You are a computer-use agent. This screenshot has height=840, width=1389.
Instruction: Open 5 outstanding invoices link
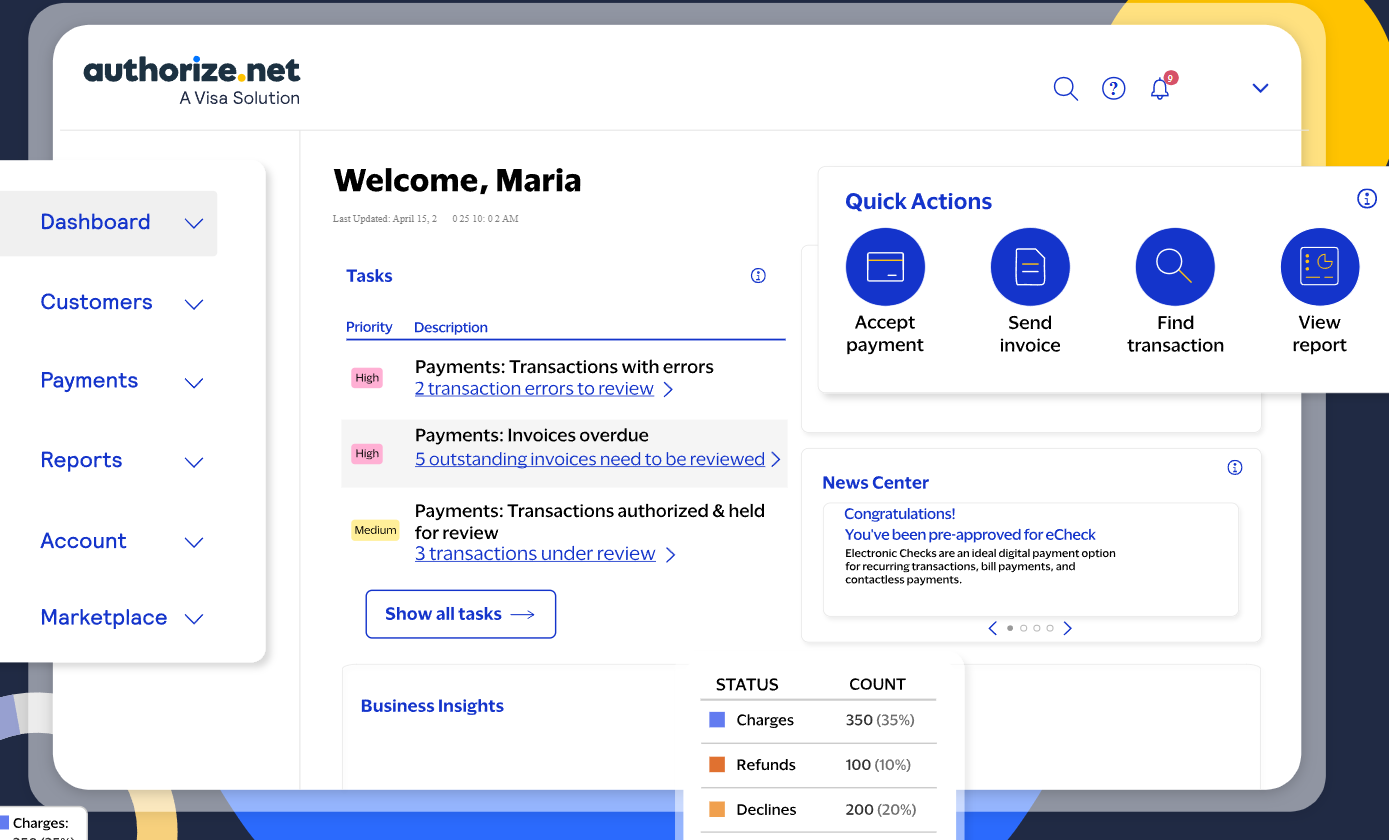coord(590,459)
